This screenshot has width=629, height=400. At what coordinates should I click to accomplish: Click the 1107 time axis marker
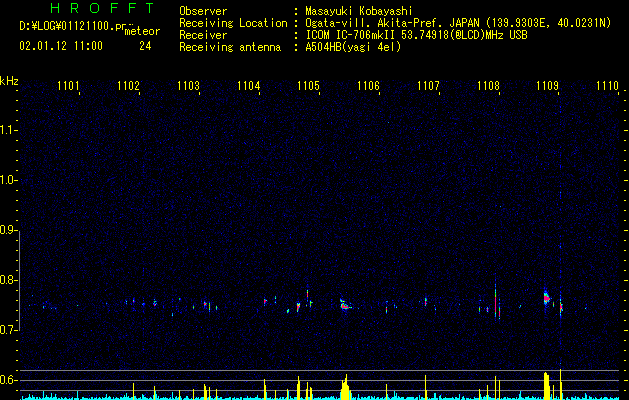click(x=428, y=85)
